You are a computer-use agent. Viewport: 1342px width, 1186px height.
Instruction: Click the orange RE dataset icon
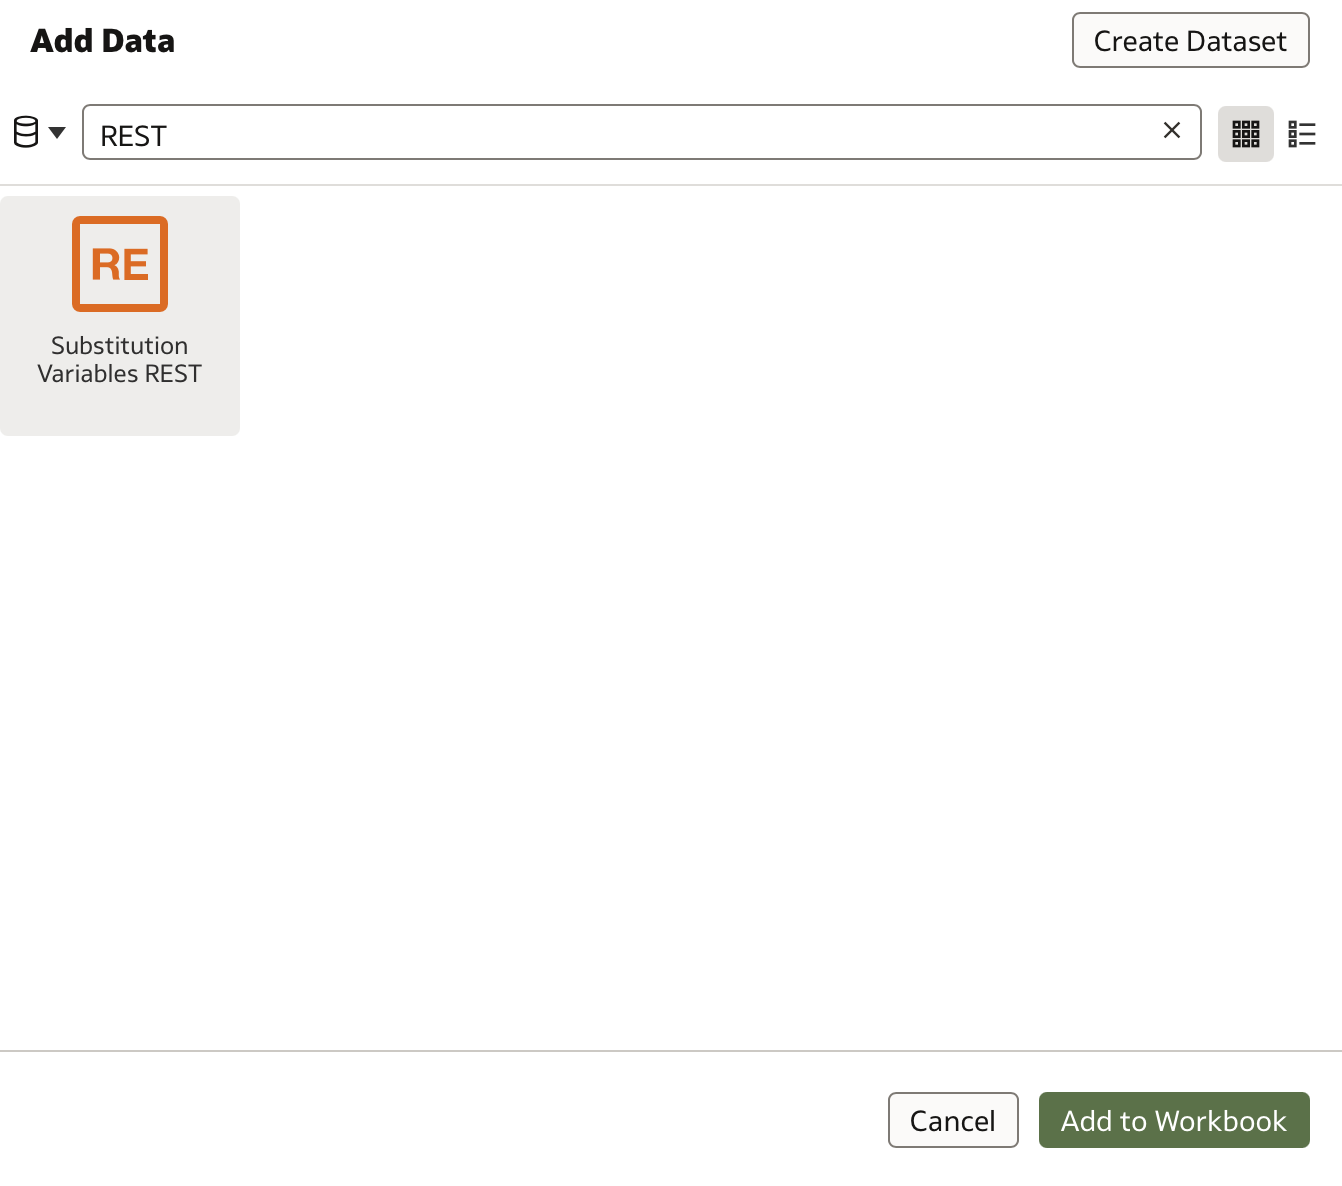120,264
